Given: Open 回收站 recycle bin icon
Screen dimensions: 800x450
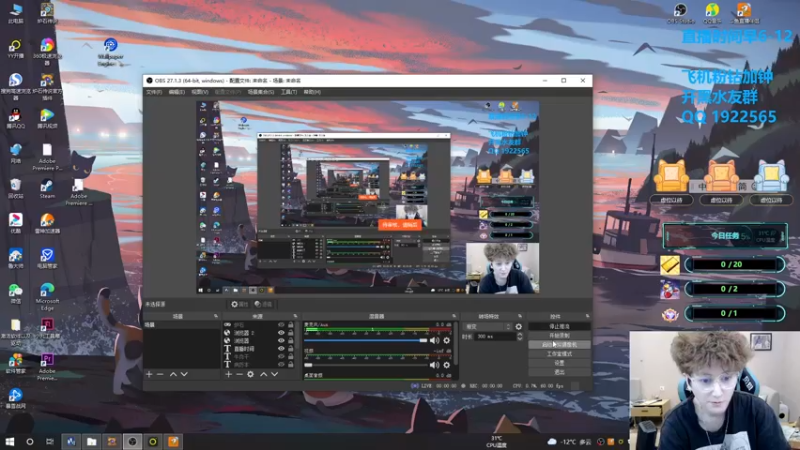Looking at the screenshot, I should click(15, 188).
